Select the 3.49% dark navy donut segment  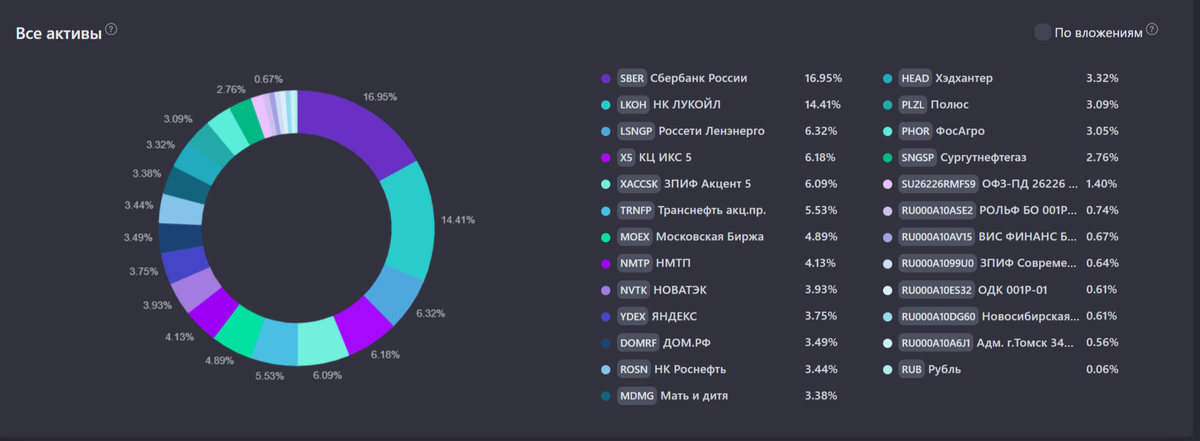pos(179,237)
